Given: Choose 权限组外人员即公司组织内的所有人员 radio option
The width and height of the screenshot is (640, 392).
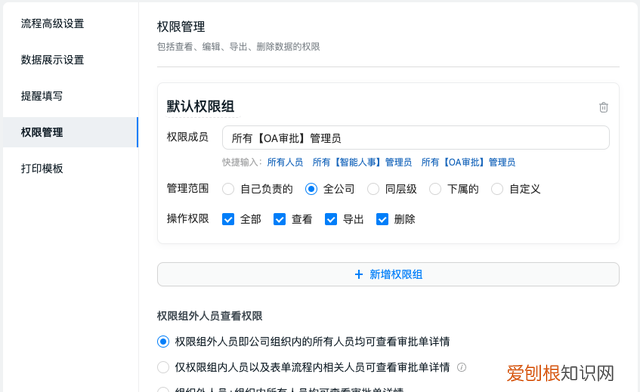Looking at the screenshot, I should point(163,341).
